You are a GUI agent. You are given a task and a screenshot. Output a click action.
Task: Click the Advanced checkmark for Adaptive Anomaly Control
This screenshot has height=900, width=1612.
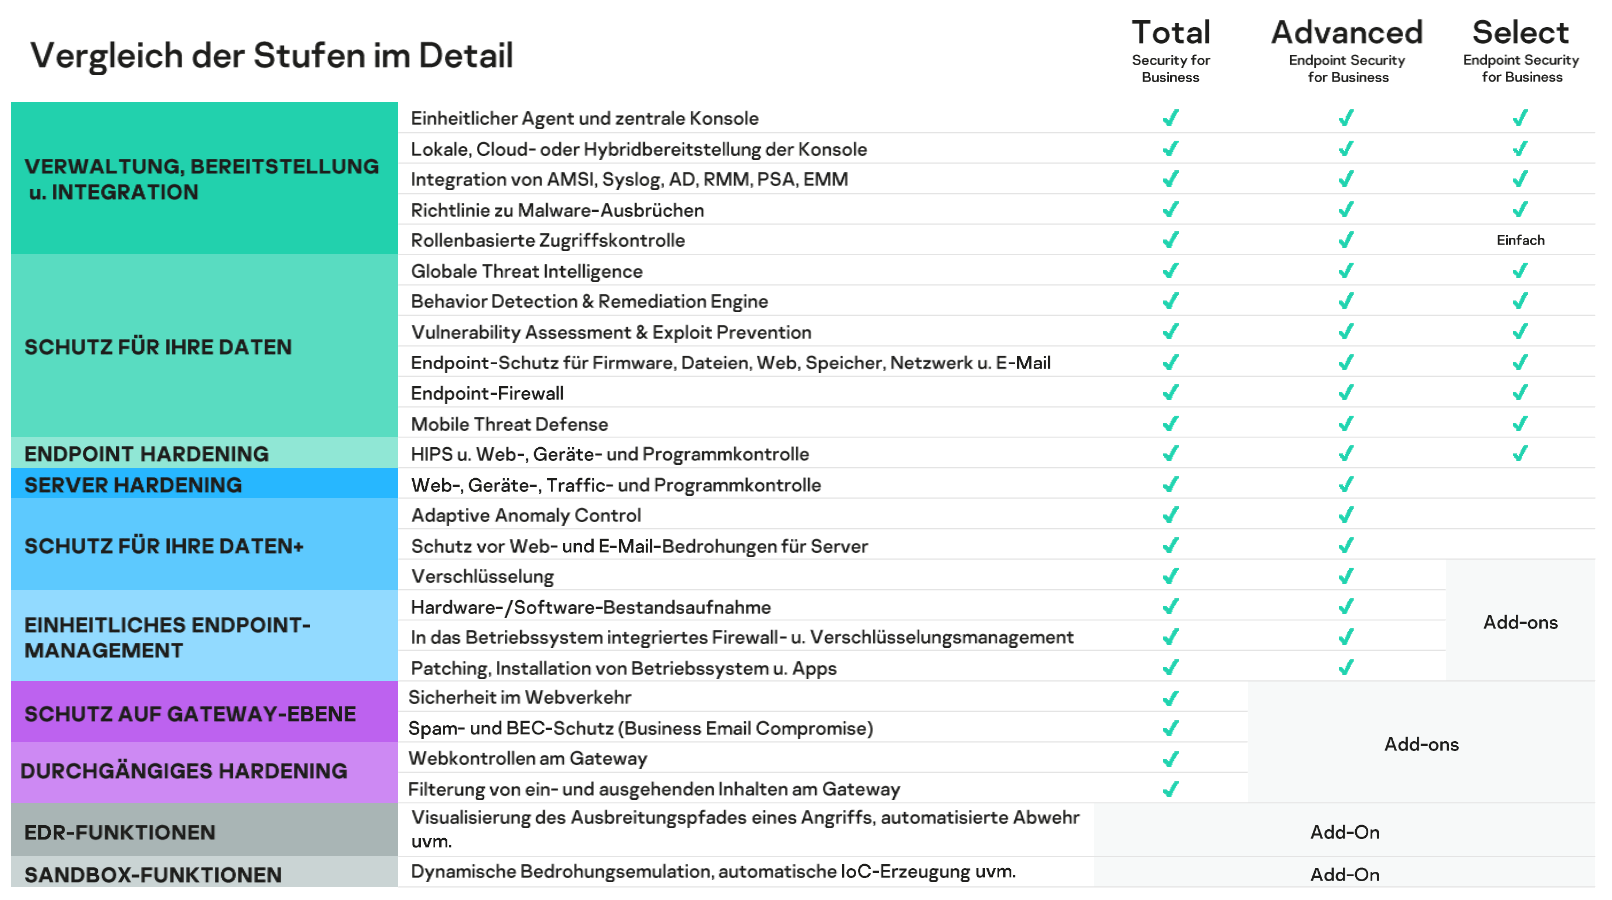pos(1346,515)
